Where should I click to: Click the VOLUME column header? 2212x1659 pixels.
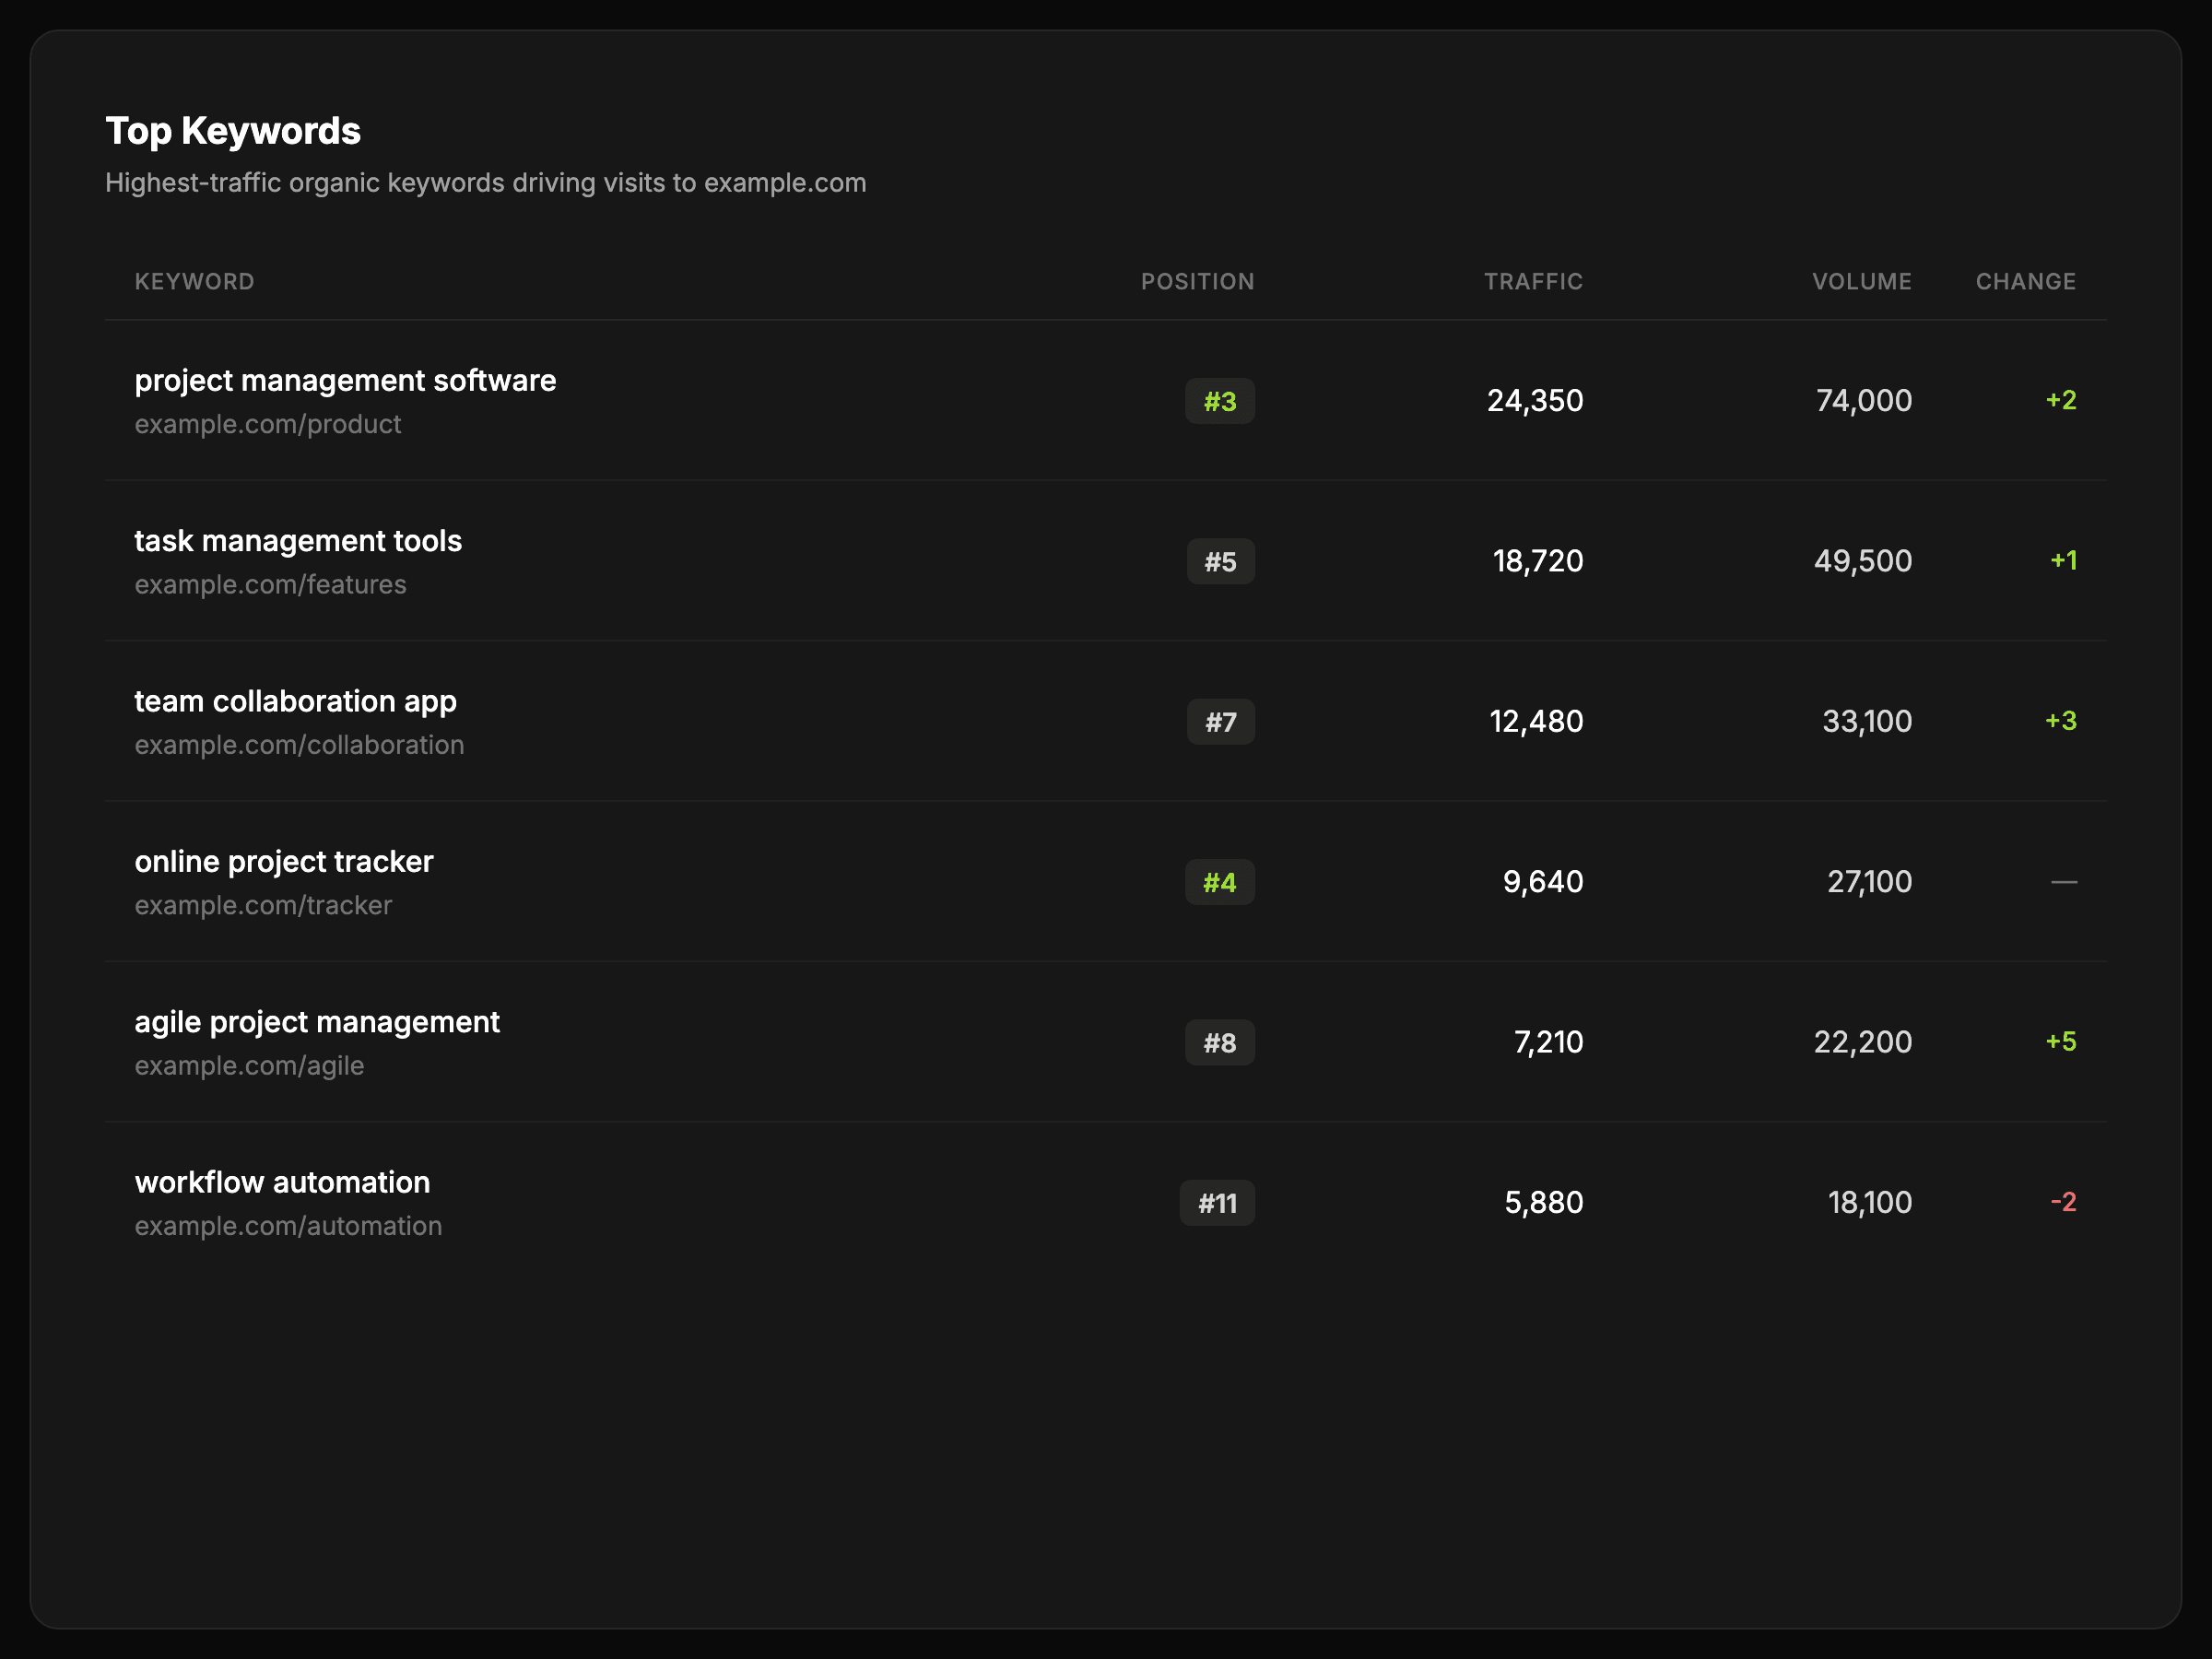[x=1861, y=282]
